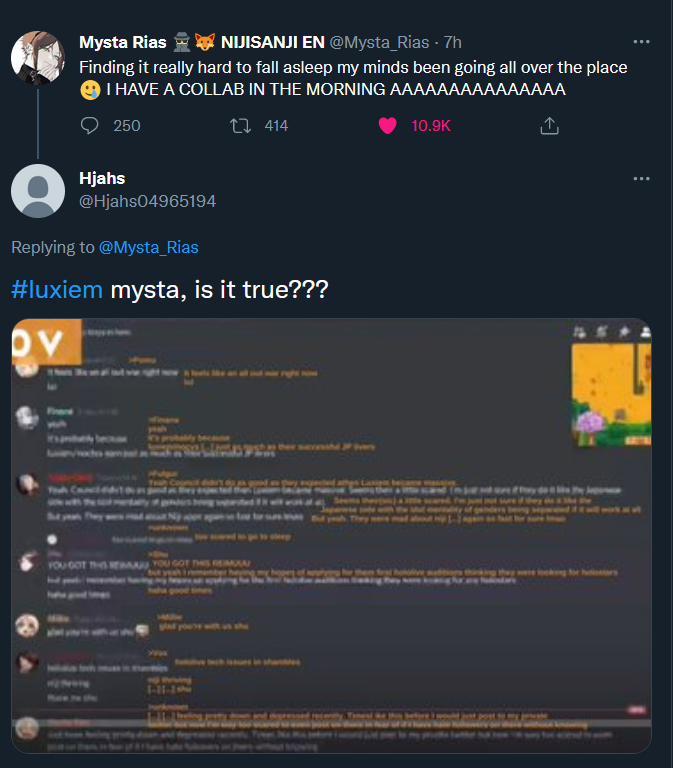View the 414 retweet count
This screenshot has width=673, height=768.
[276, 126]
